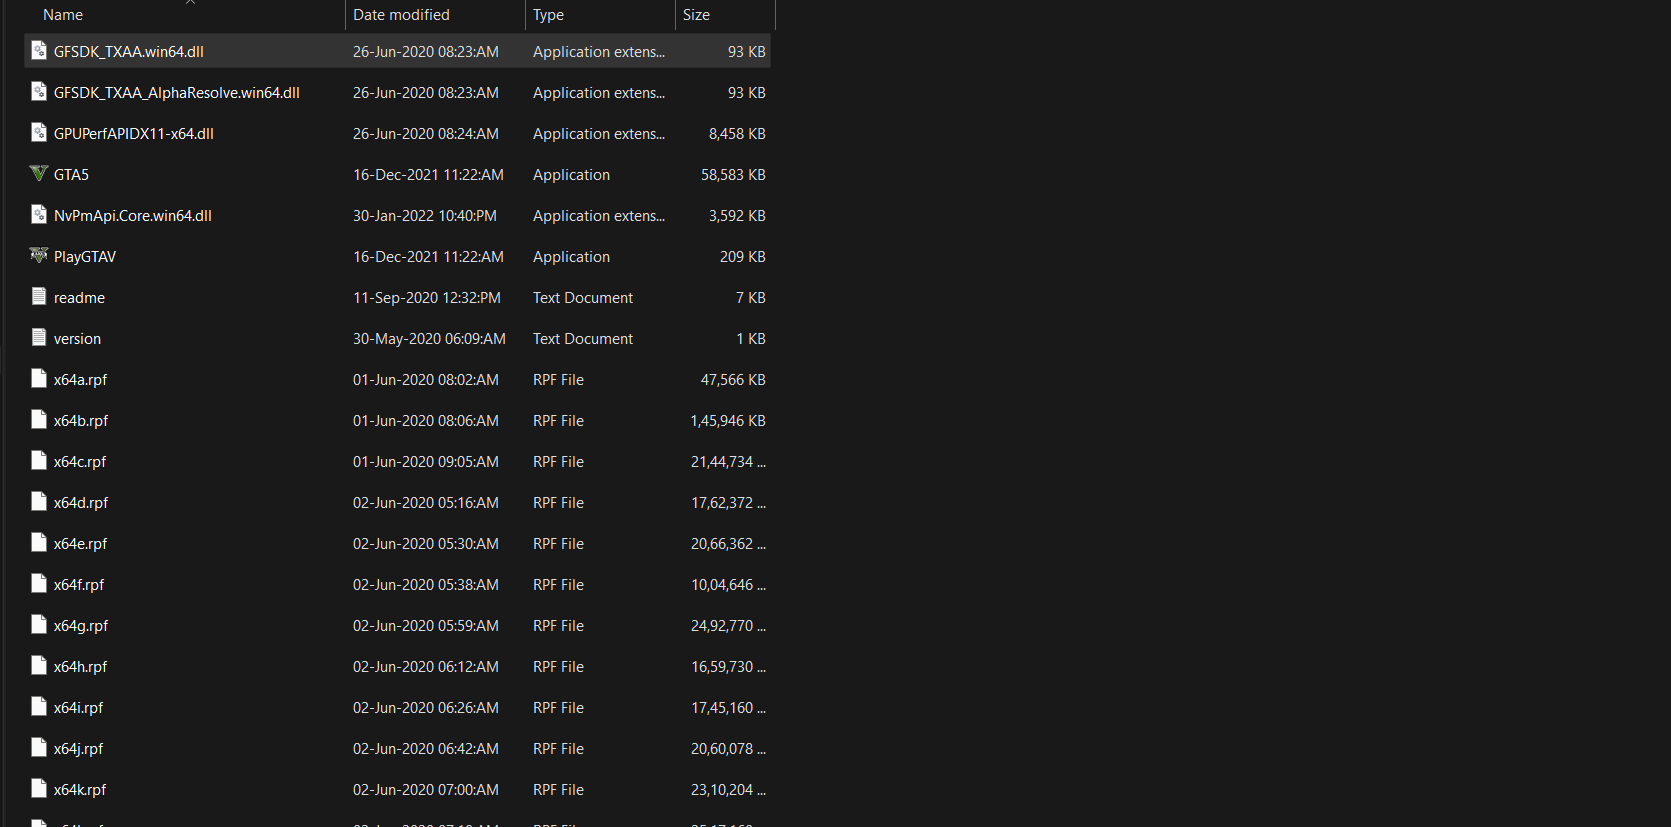Select the file named GFSDK_TXAA.win64.dll
This screenshot has width=1671, height=827.
coord(129,52)
